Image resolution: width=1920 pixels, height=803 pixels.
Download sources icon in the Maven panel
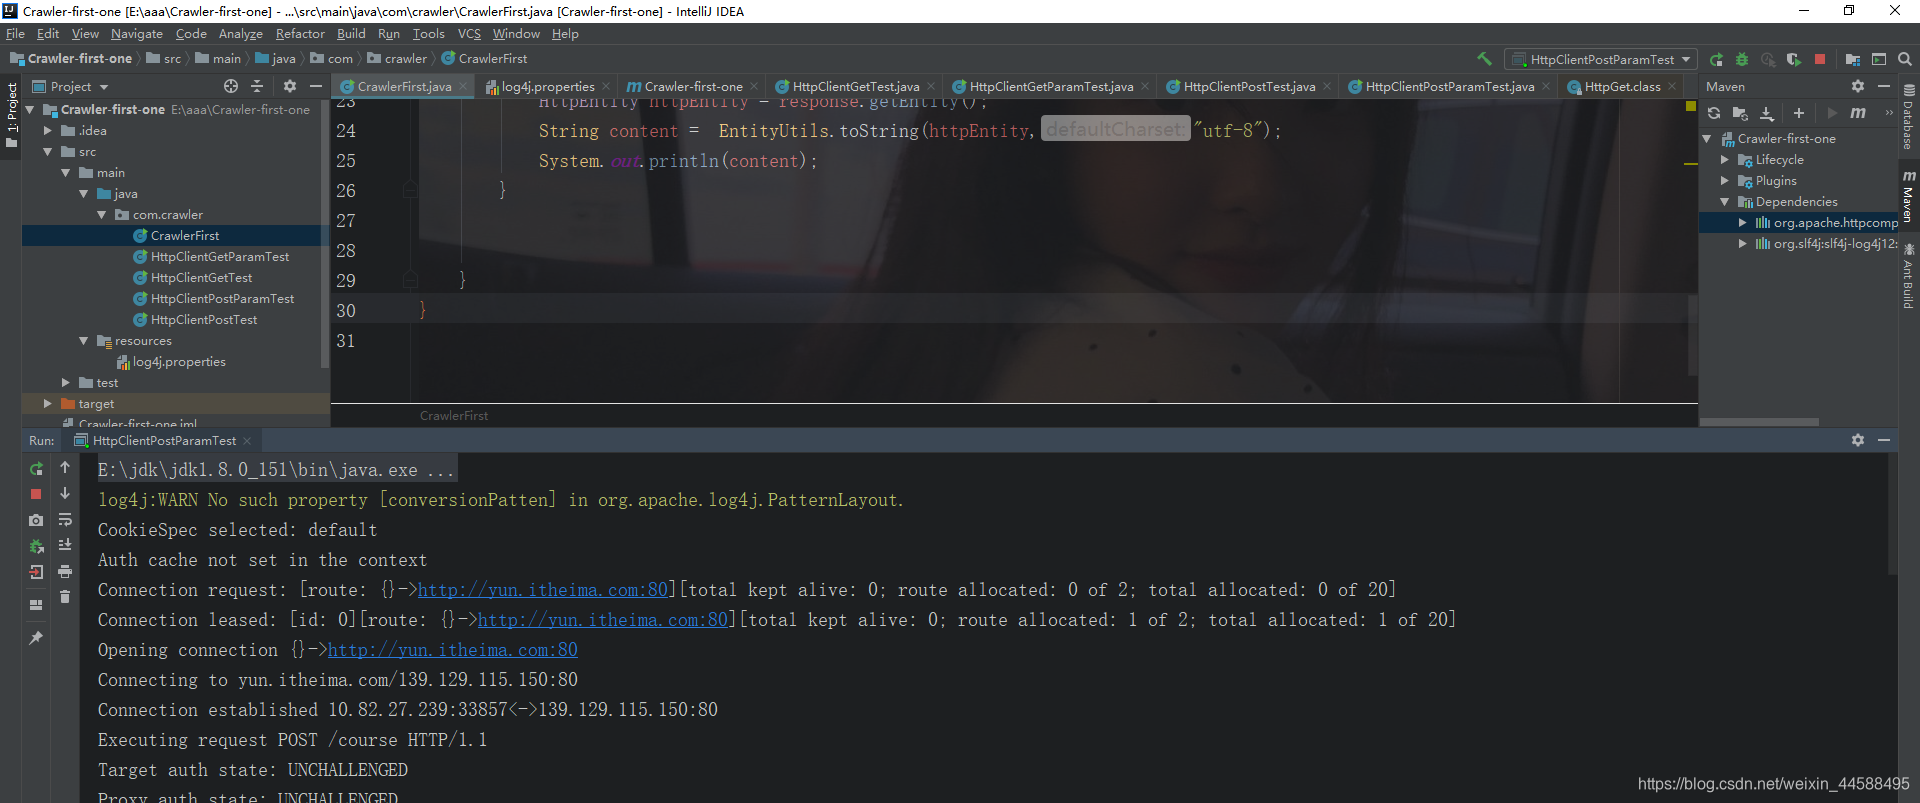(1767, 113)
